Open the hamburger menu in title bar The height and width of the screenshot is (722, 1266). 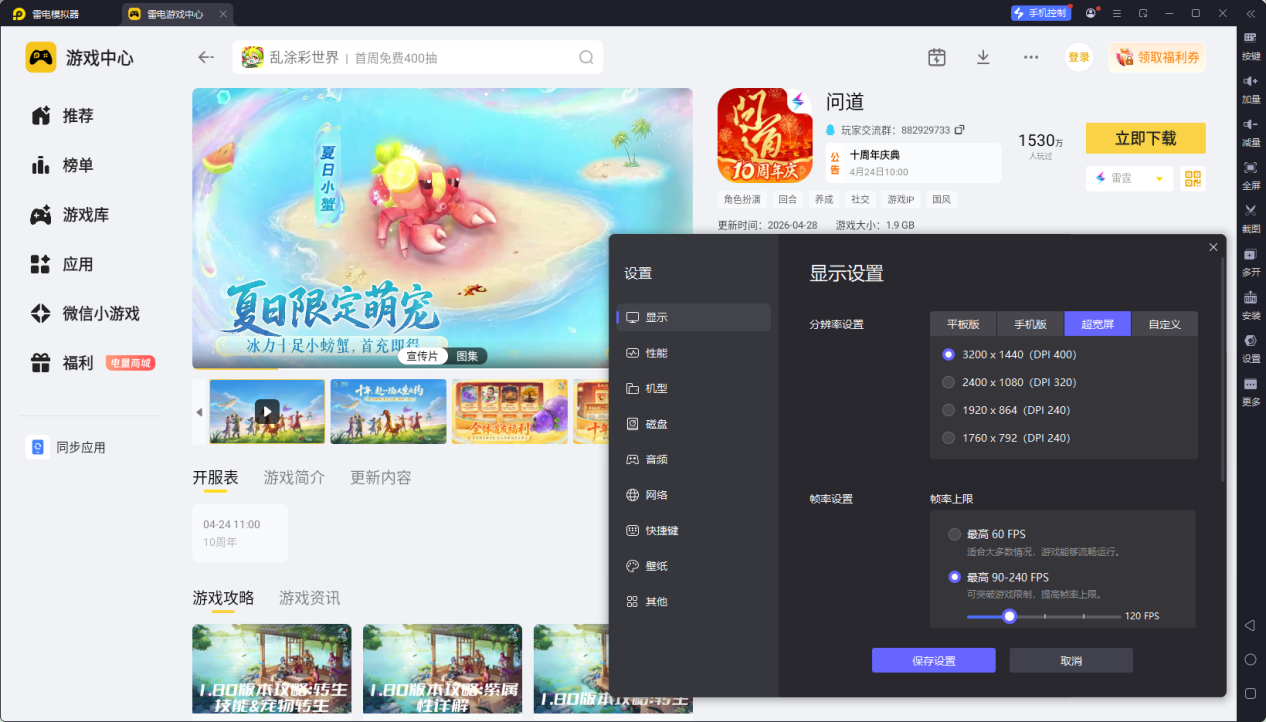[1116, 13]
